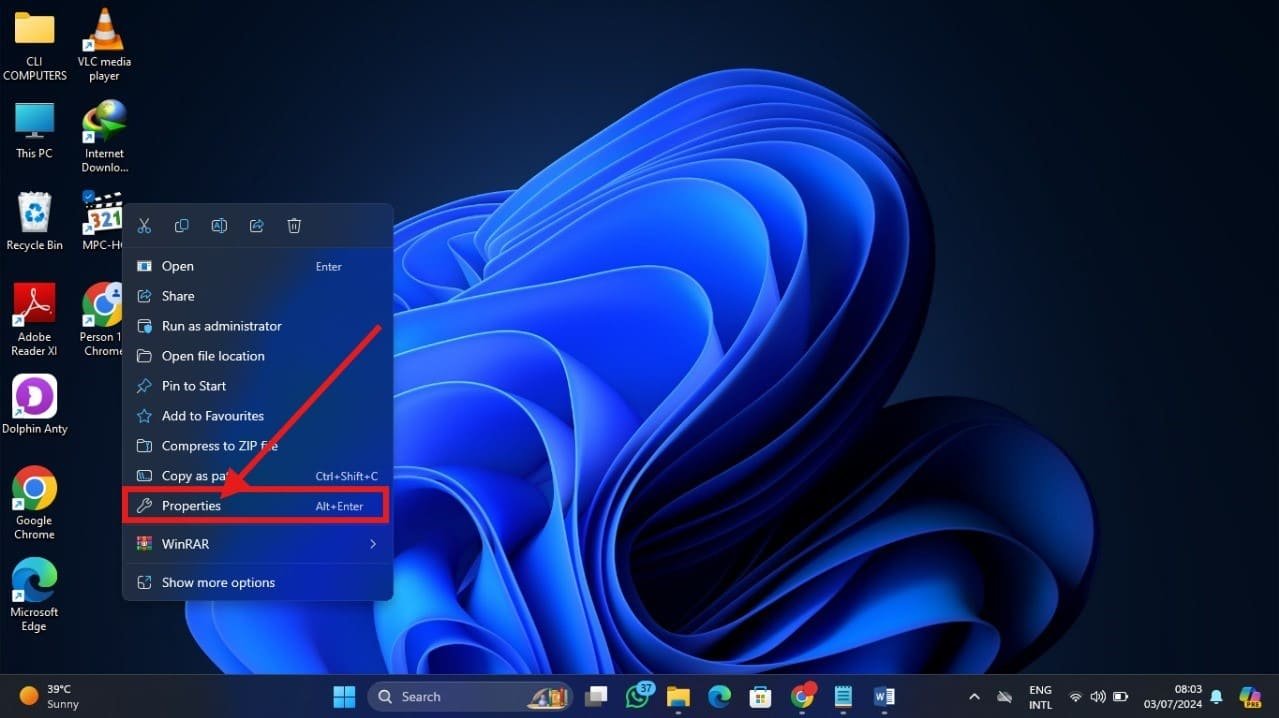Screen dimensions: 1279x718
Task: Click the Delete trash icon in context menu
Action: (294, 226)
